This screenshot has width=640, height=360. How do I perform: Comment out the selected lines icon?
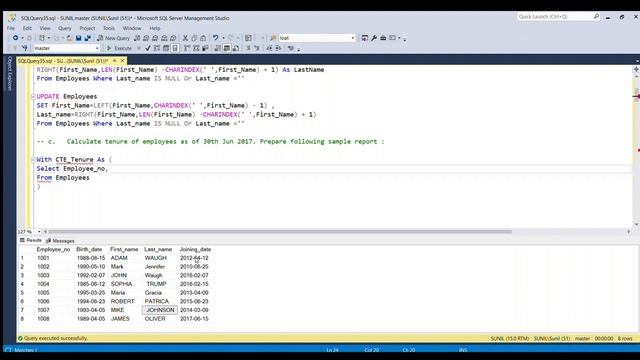[248, 48]
